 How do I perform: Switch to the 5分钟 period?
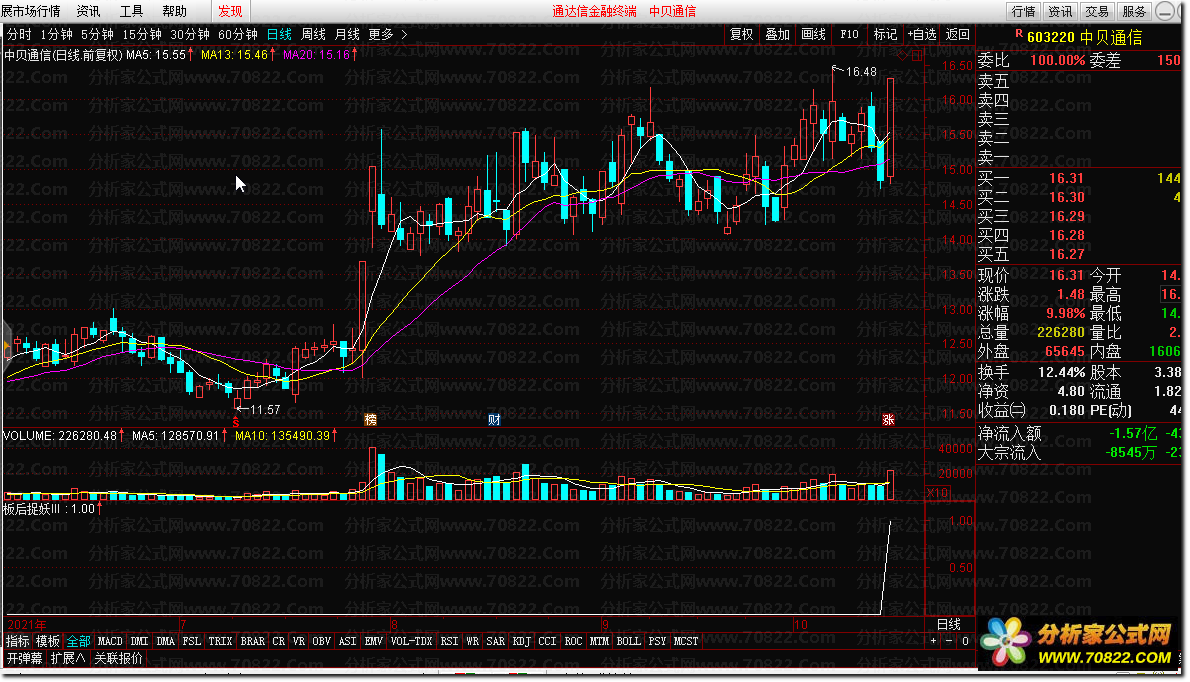97,34
